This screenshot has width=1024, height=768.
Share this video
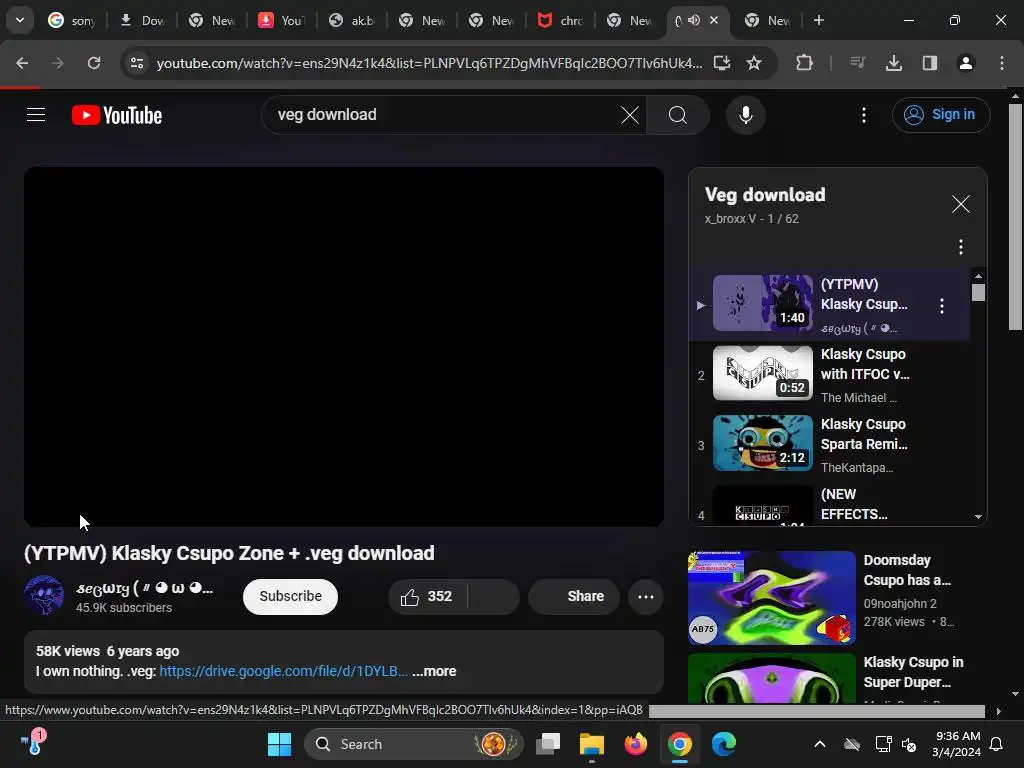pyautogui.click(x=574, y=596)
